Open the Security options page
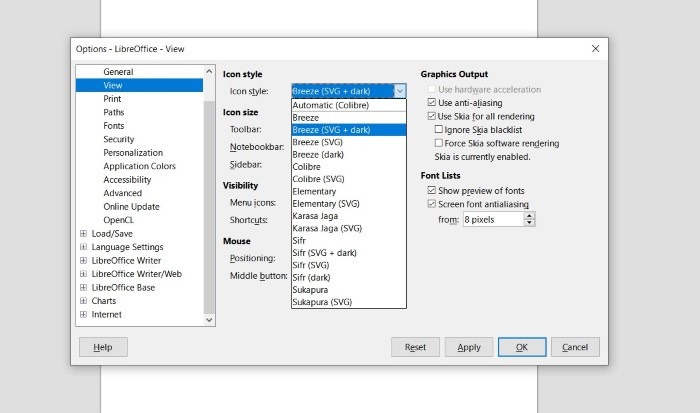Image resolution: width=700 pixels, height=413 pixels. coord(119,139)
